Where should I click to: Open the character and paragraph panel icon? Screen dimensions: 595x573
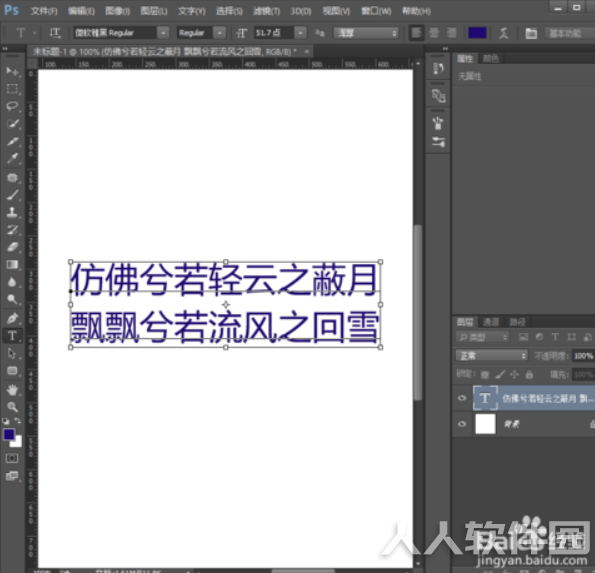[531, 33]
